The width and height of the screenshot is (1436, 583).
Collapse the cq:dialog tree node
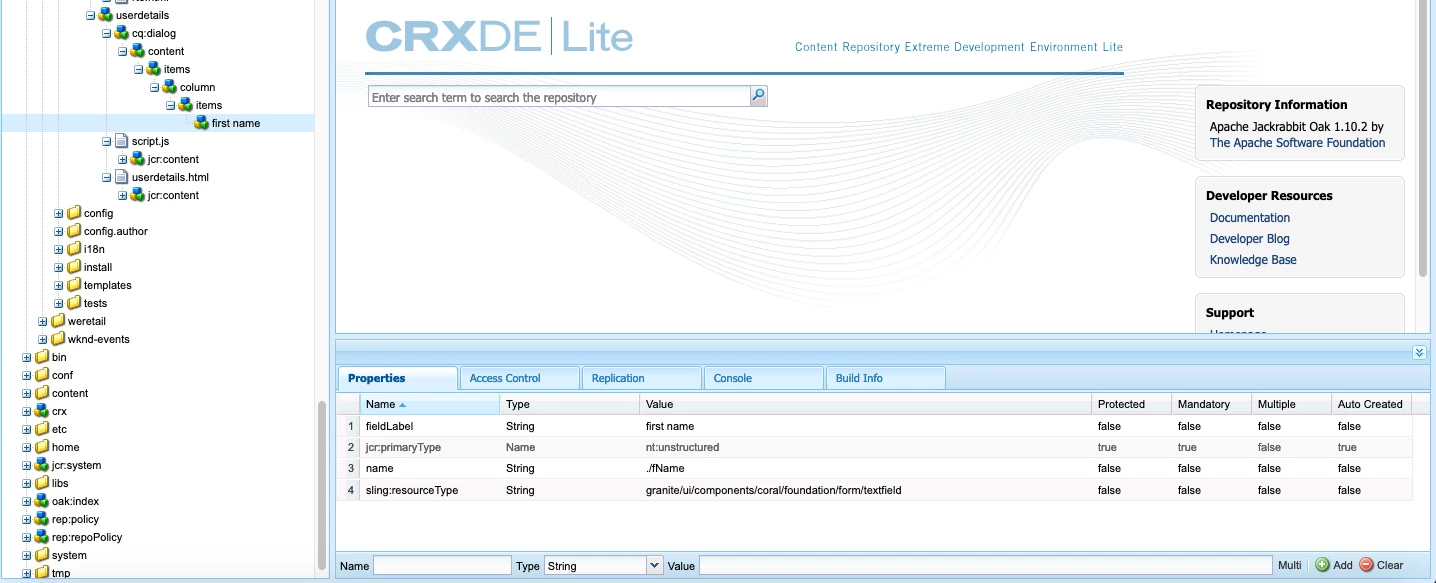pos(107,33)
